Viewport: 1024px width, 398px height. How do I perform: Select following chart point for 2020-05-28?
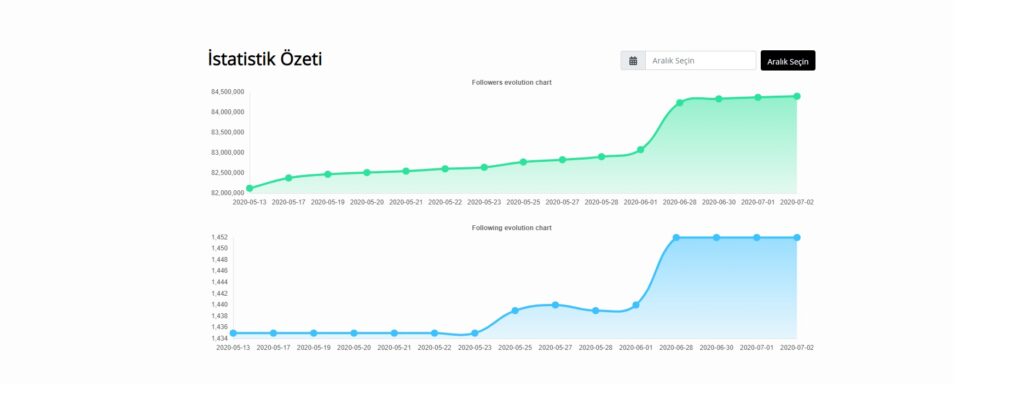pyautogui.click(x=596, y=310)
